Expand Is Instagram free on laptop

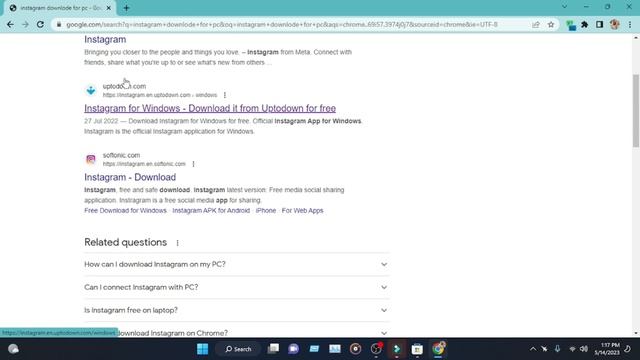[x=236, y=310]
